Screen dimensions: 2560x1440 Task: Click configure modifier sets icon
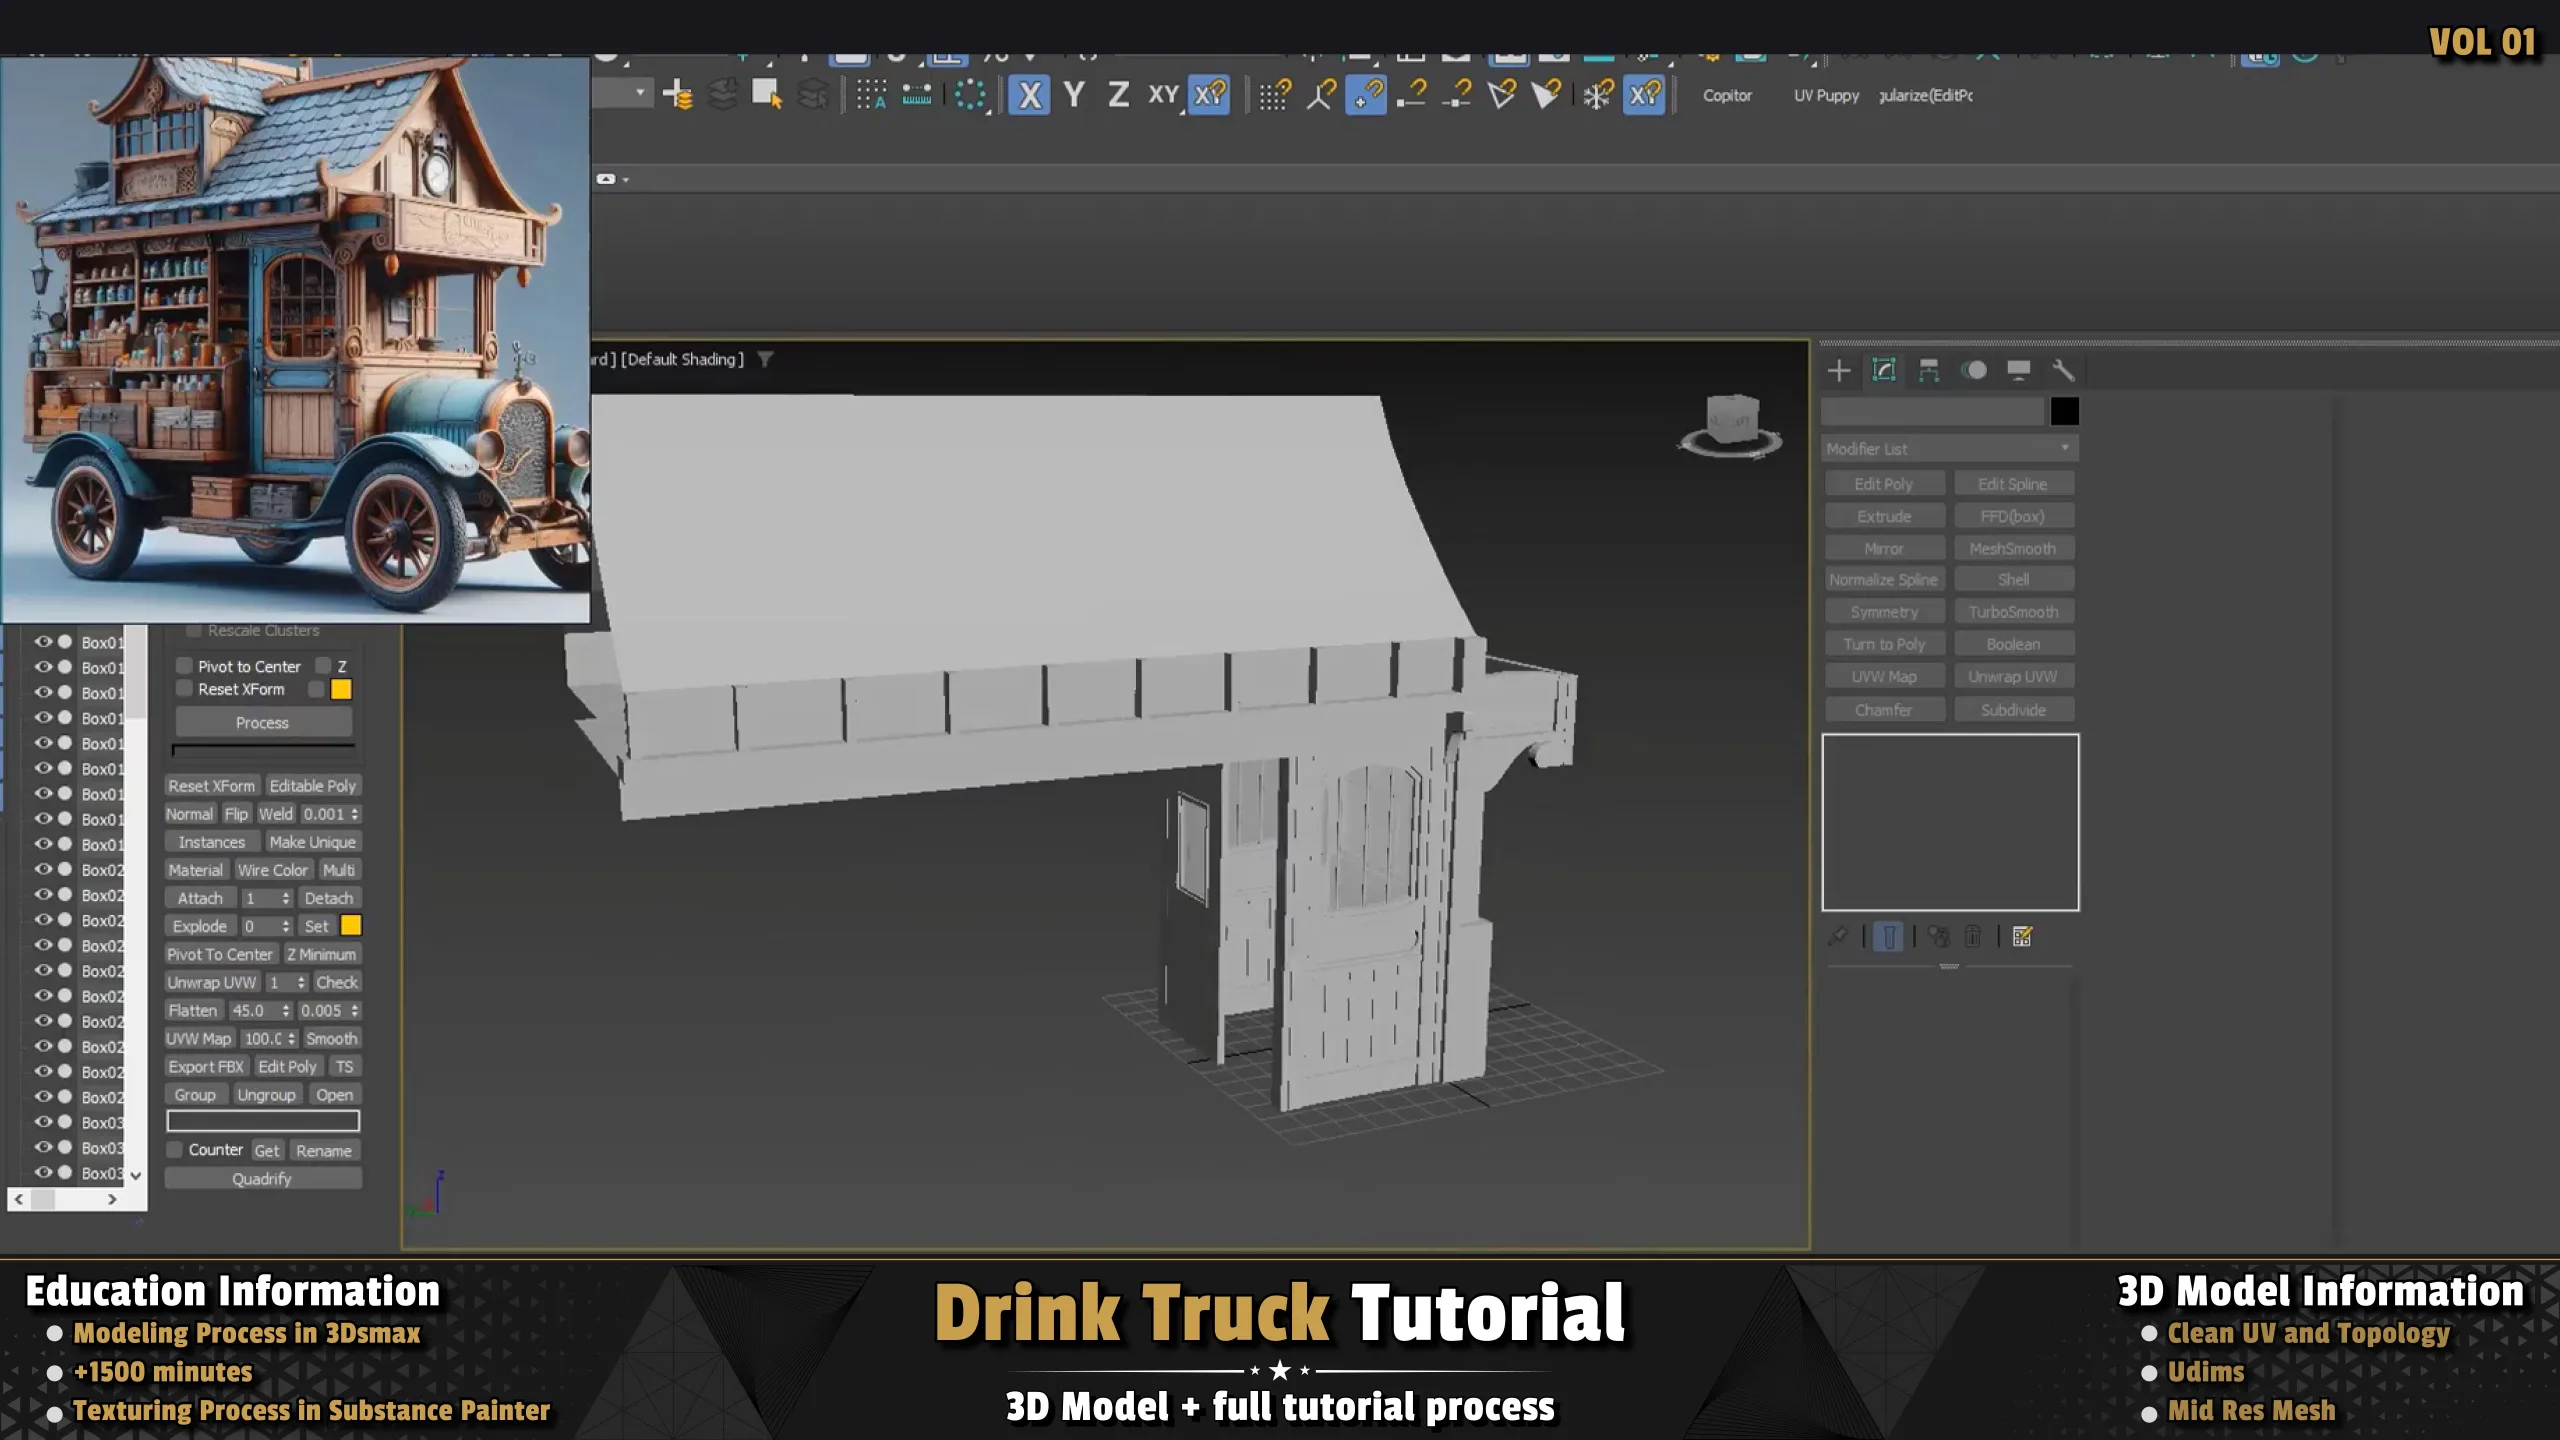click(x=2023, y=937)
